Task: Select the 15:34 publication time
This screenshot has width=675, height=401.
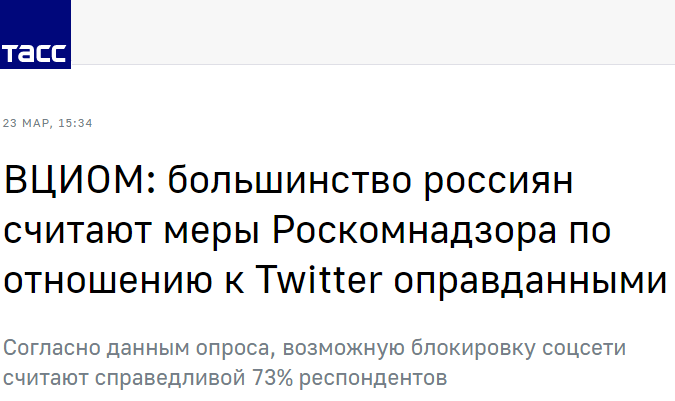Action: click(x=75, y=123)
